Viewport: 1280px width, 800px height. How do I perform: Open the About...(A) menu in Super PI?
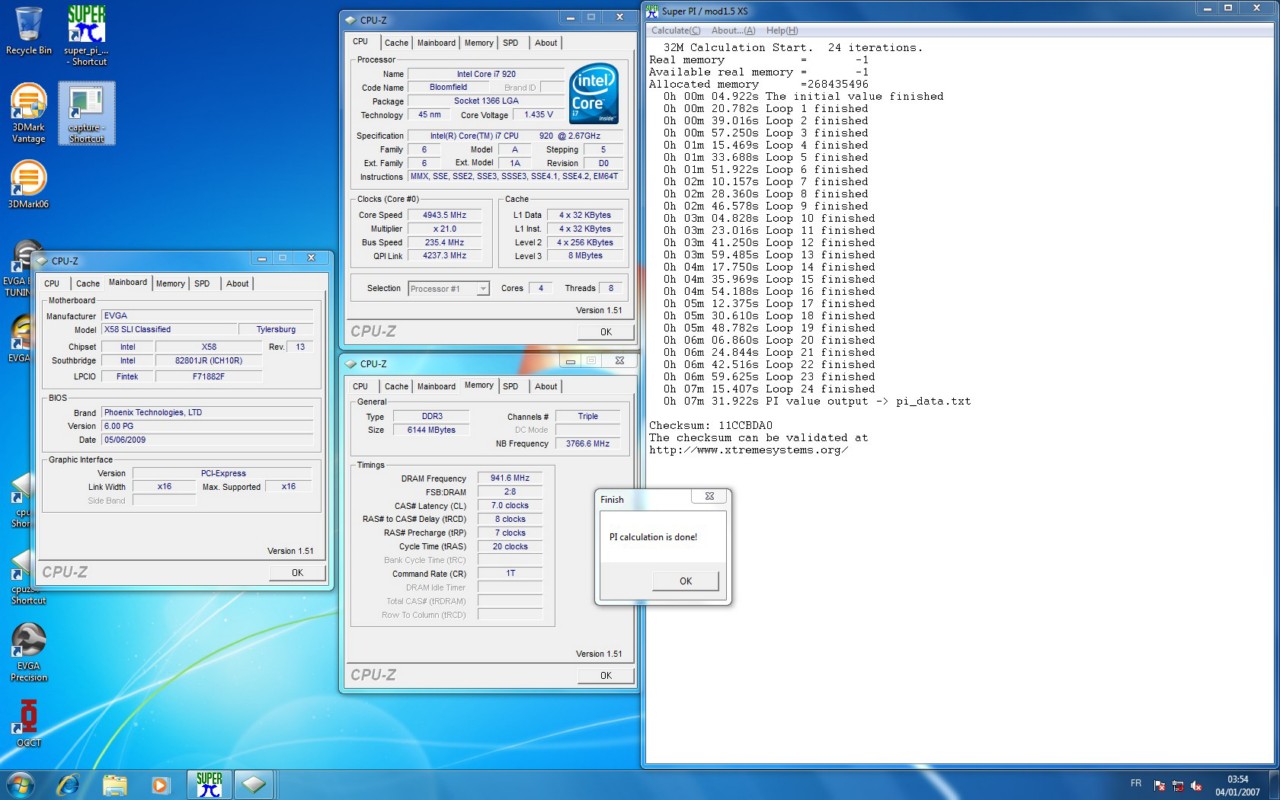(x=733, y=30)
